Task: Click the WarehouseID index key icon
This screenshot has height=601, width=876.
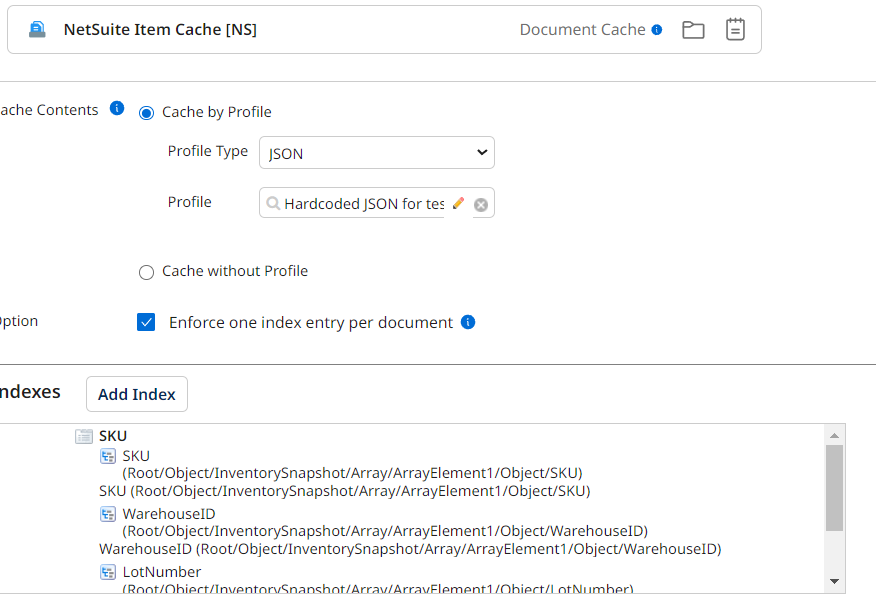Action: [108, 514]
